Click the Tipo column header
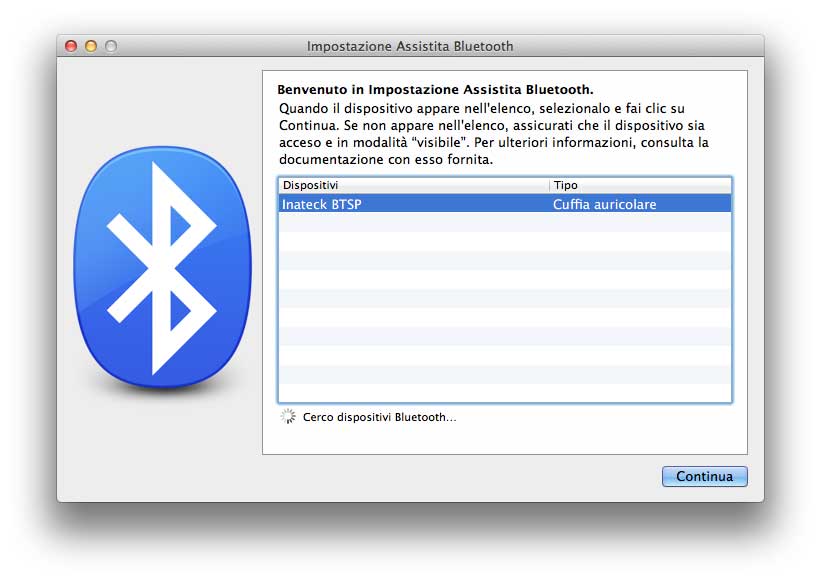 point(640,185)
